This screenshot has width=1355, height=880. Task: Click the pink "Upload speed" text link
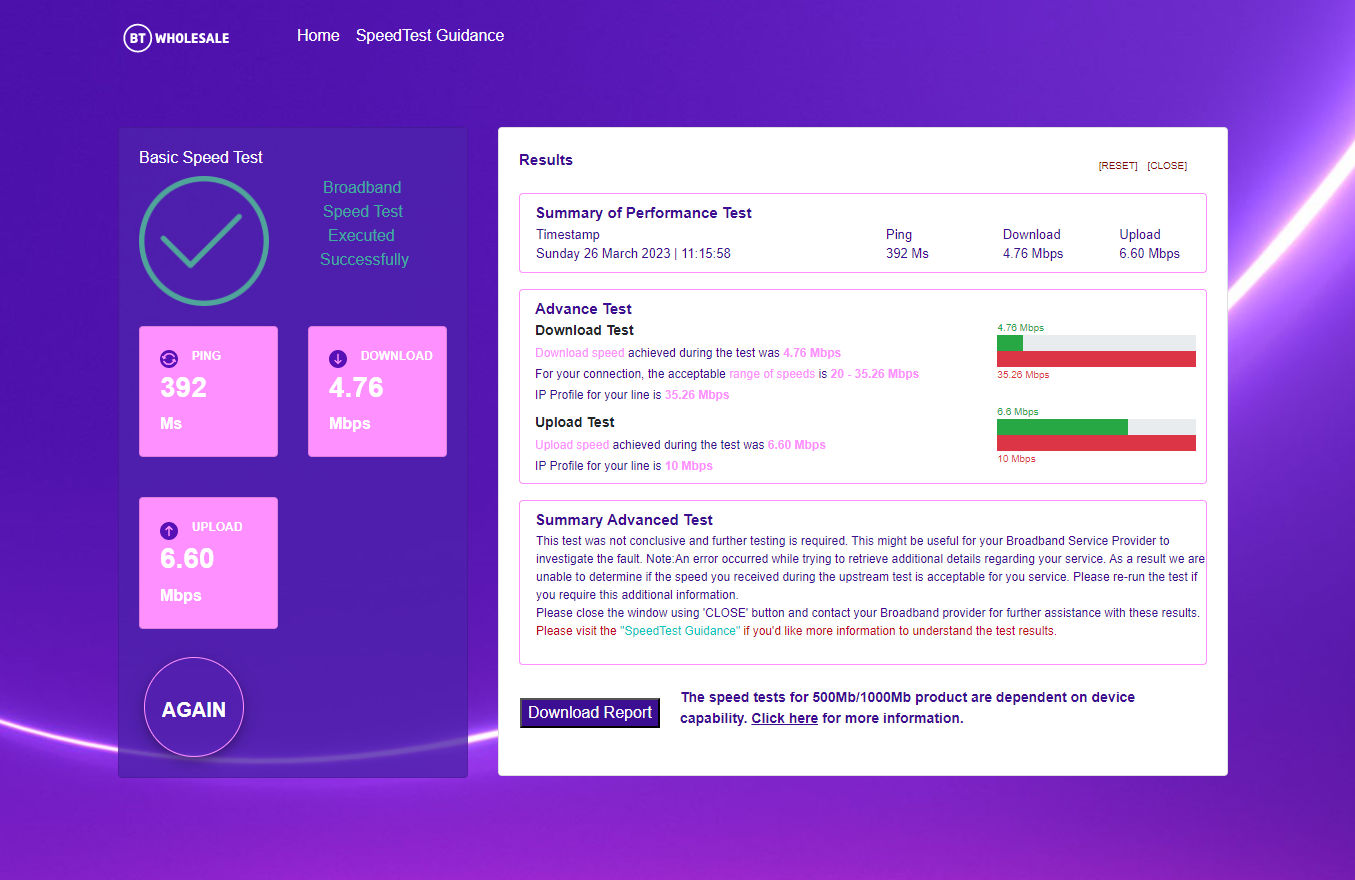tap(572, 445)
